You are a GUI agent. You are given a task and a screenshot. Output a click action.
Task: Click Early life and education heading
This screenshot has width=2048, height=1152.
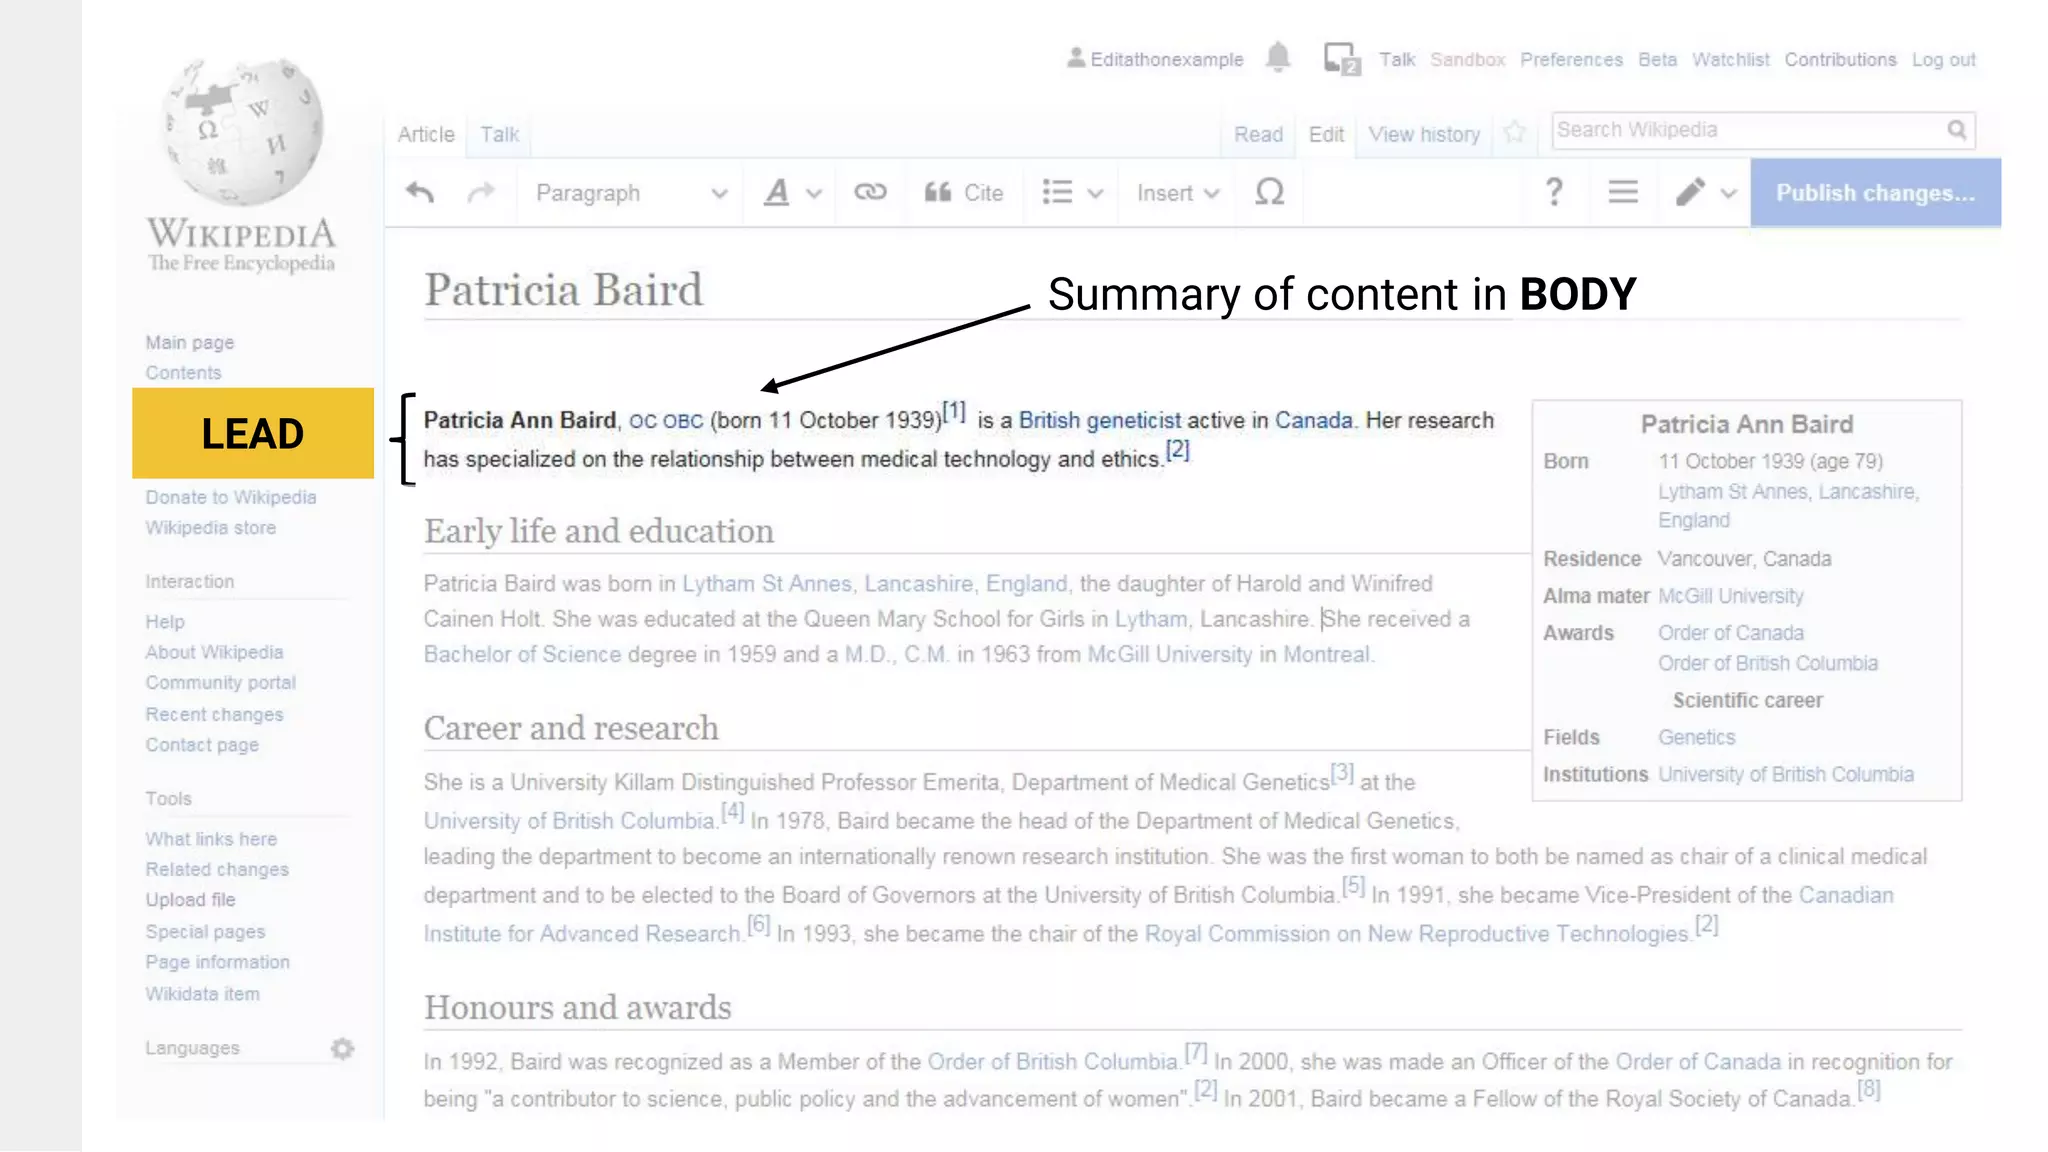coord(598,531)
